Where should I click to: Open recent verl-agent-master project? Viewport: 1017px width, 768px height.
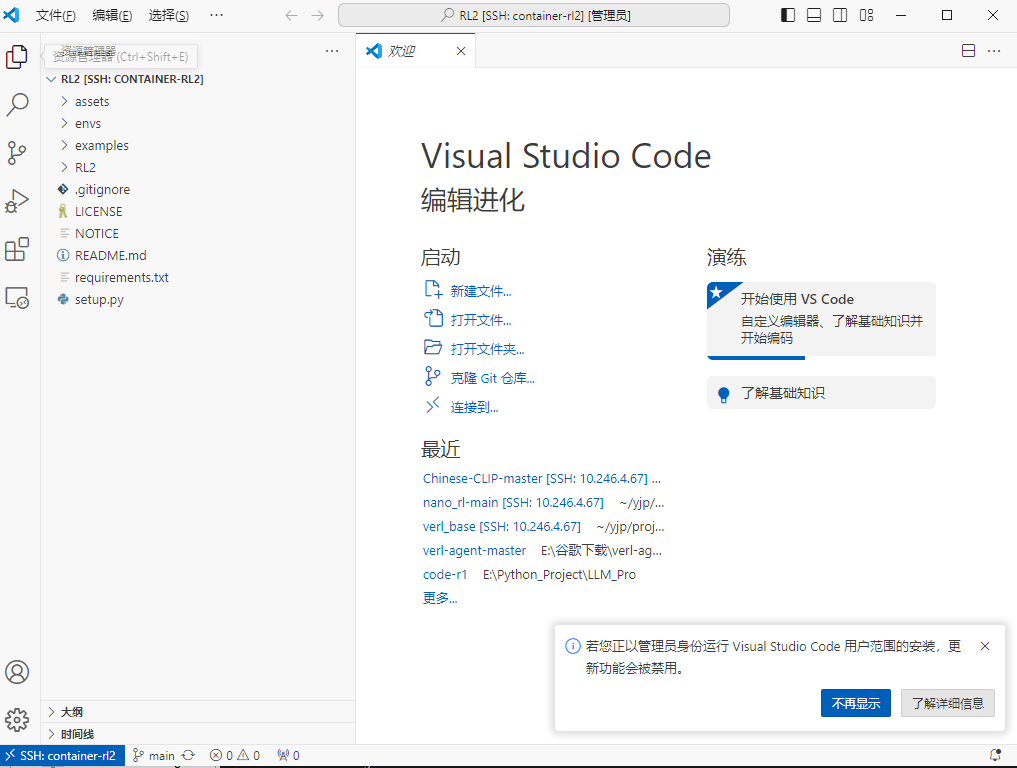474,551
